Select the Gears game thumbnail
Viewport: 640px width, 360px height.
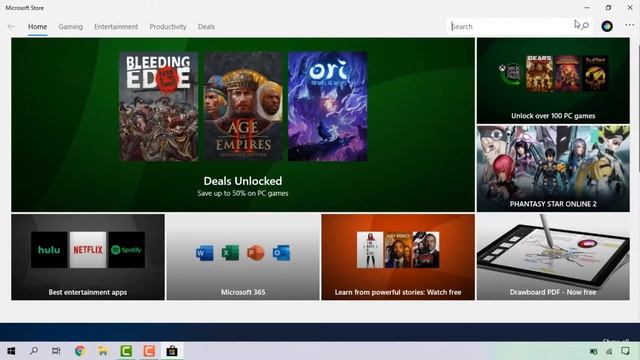pos(539,73)
